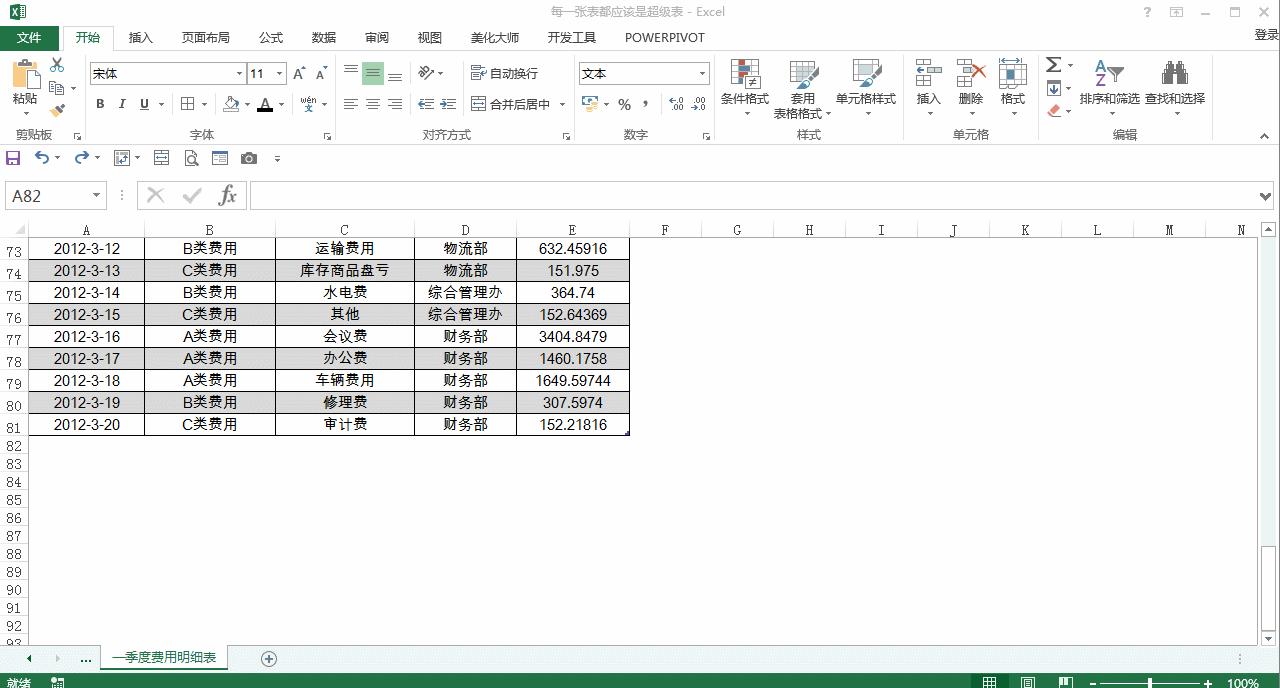Viewport: 1280px width, 688px height.
Task: Decrease font size with the small A icon
Action: (x=321, y=73)
